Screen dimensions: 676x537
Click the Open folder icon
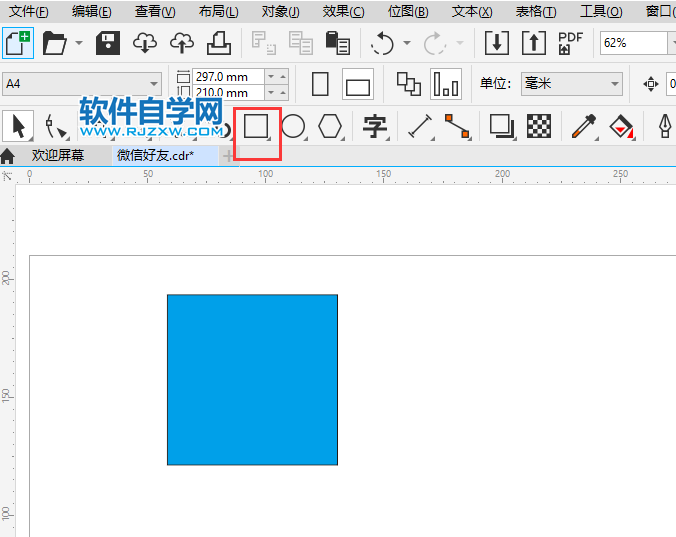(x=55, y=43)
